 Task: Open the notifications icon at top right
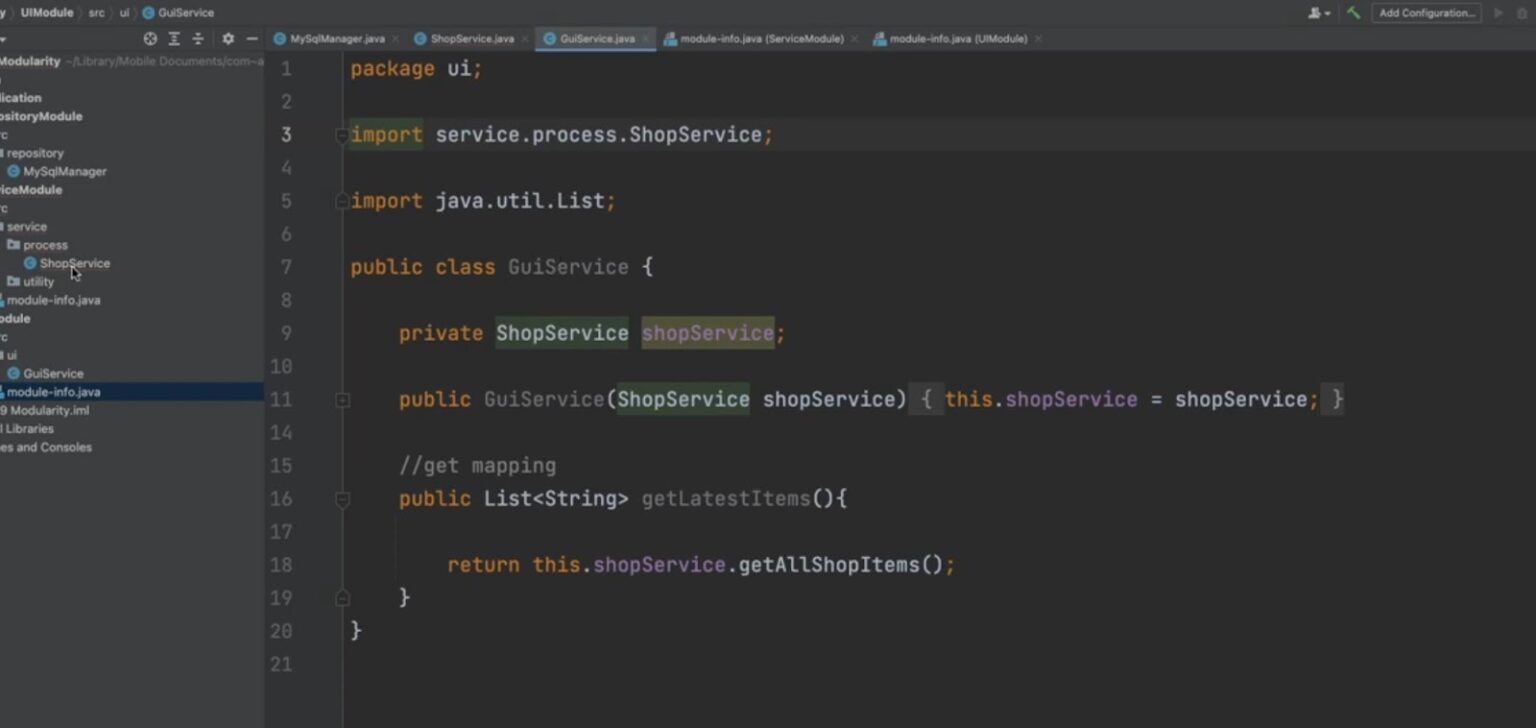[x=1523, y=13]
